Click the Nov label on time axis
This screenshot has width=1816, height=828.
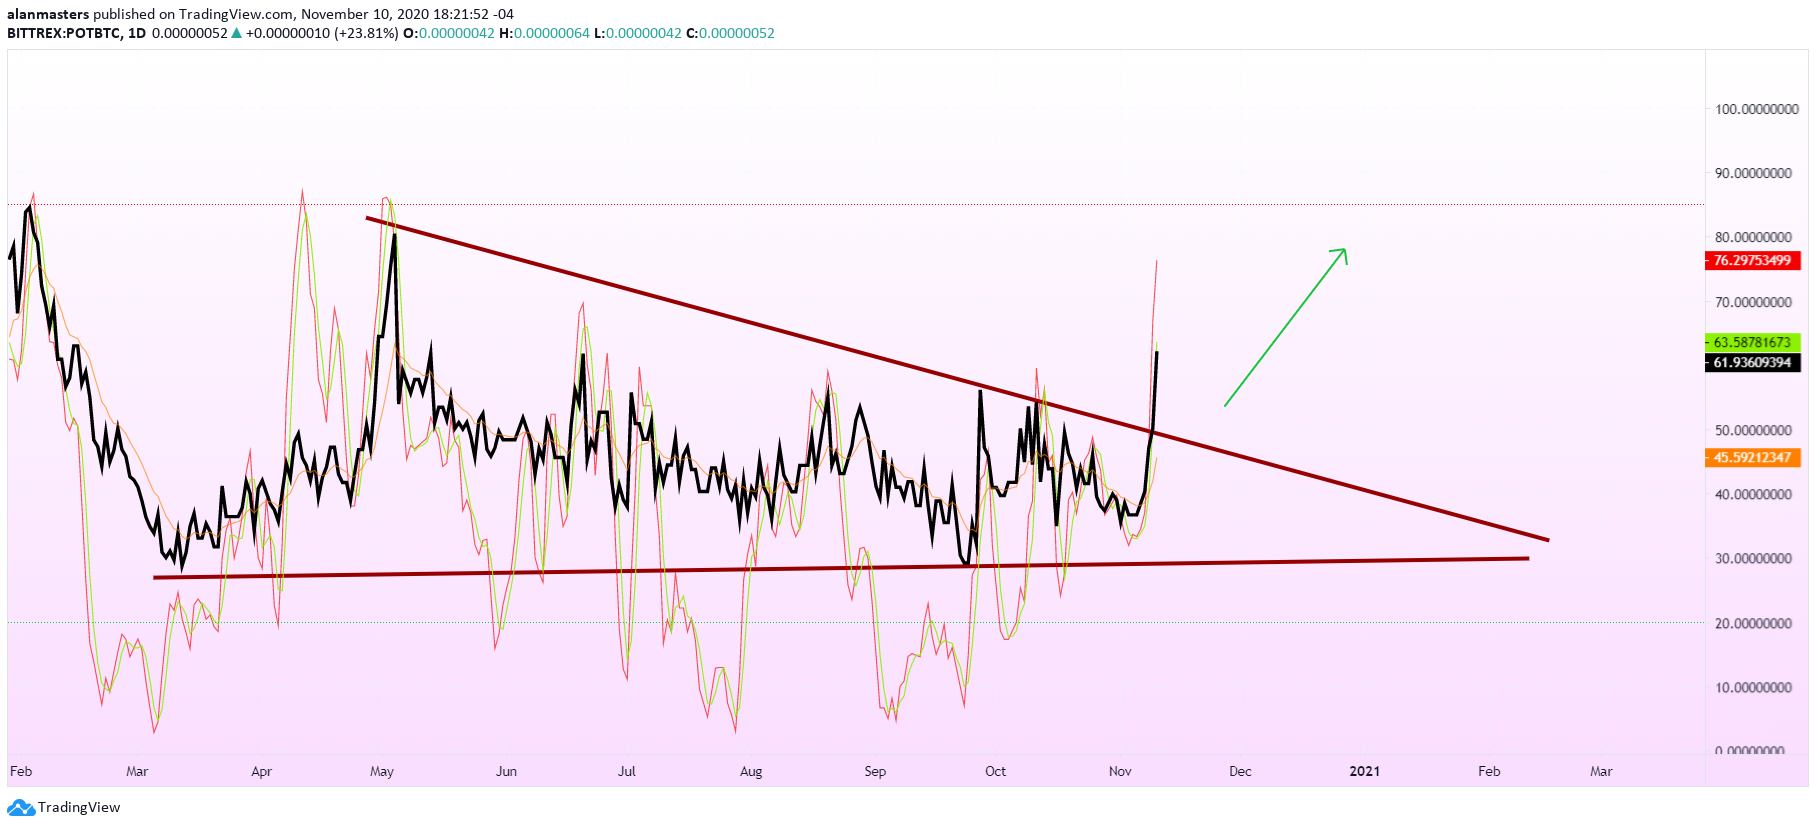(x=1120, y=771)
